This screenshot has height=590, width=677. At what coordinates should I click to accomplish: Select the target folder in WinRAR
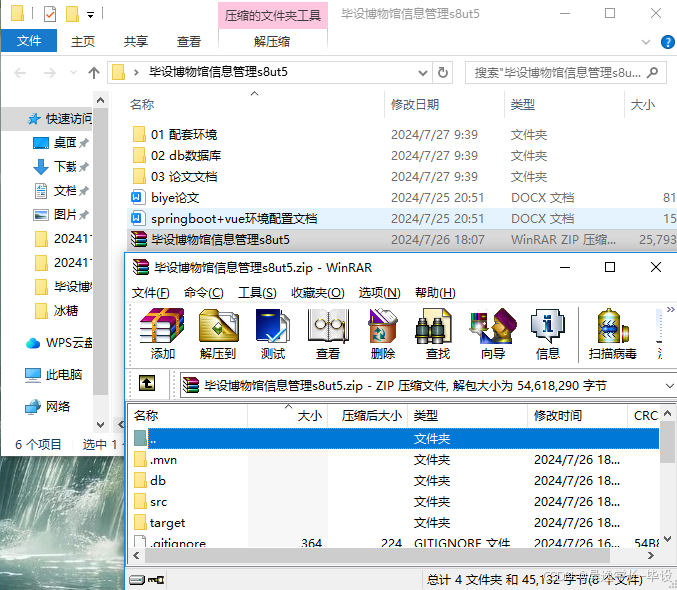(x=394, y=523)
